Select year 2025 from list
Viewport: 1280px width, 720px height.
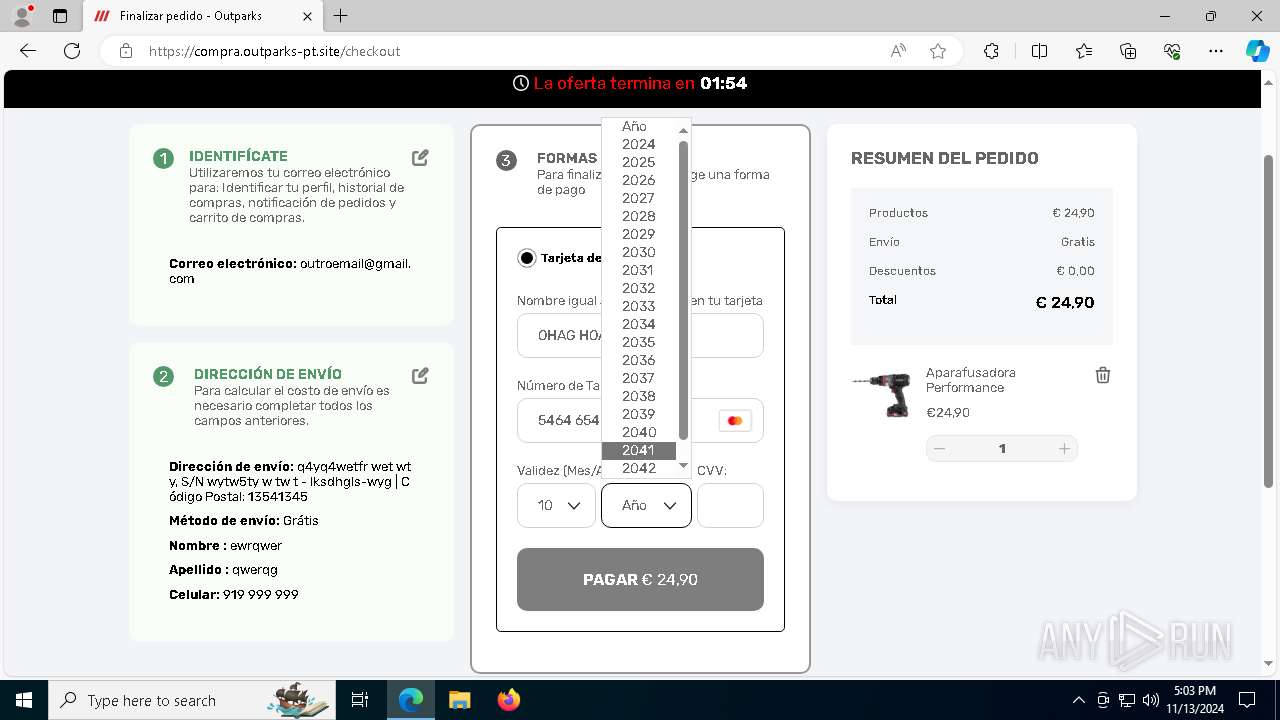tap(639, 162)
